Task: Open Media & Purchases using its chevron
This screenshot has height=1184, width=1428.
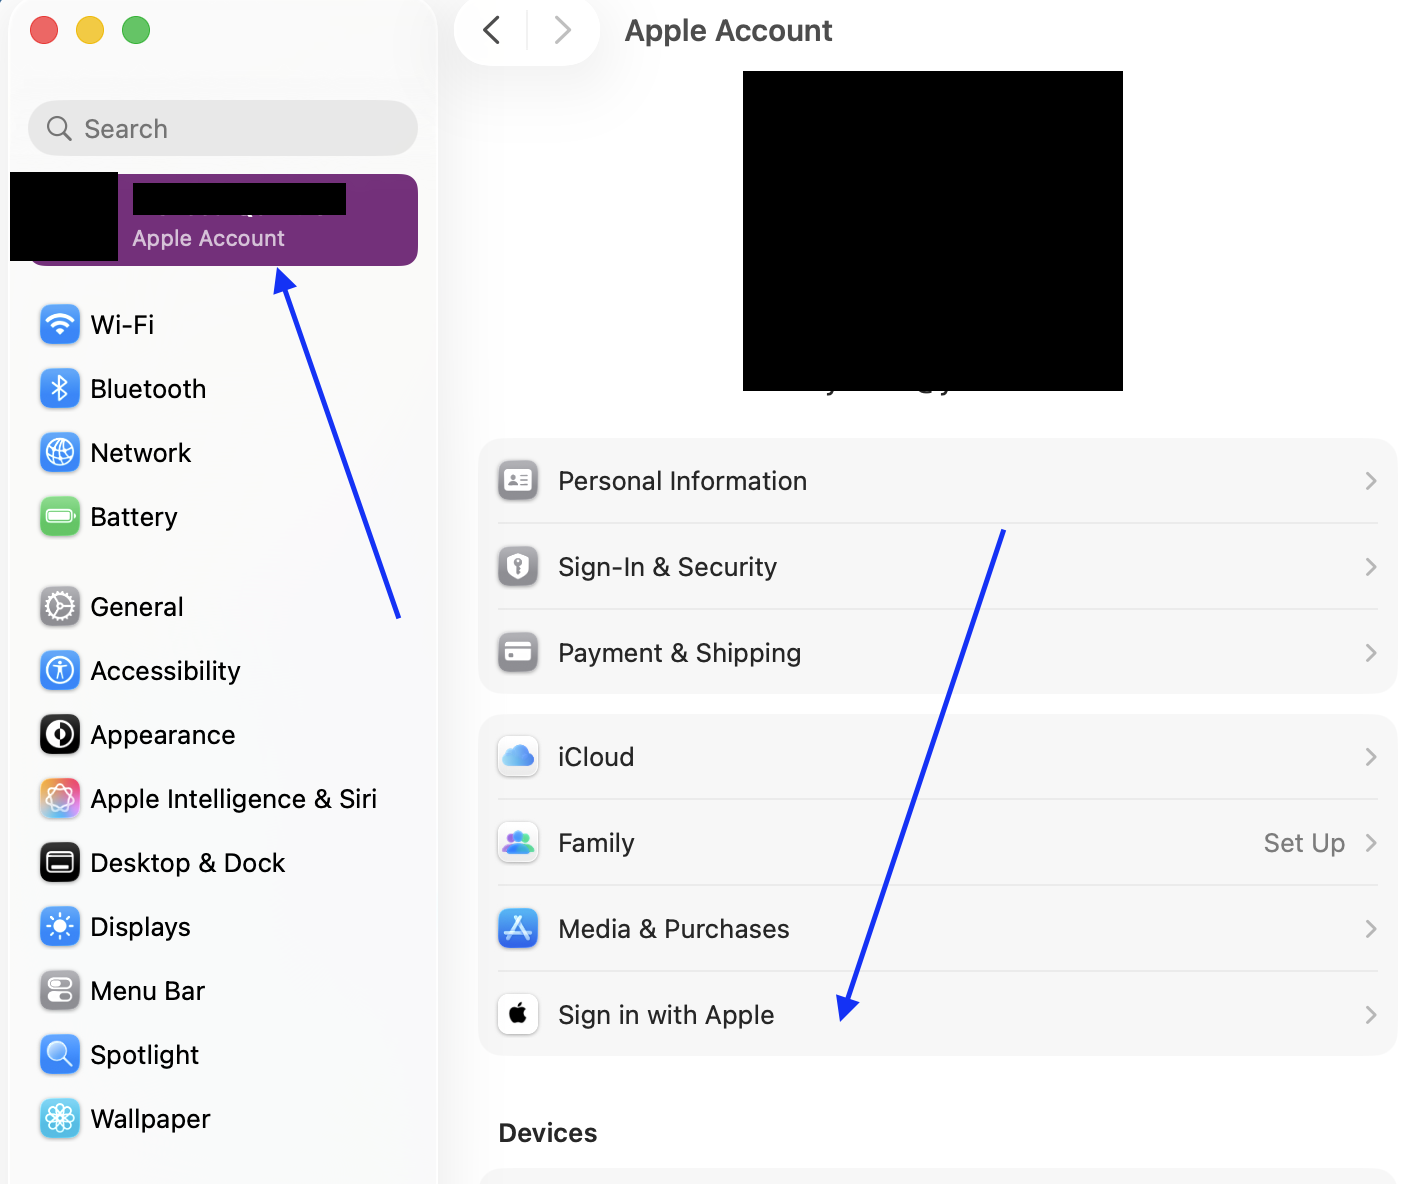Action: click(1371, 929)
